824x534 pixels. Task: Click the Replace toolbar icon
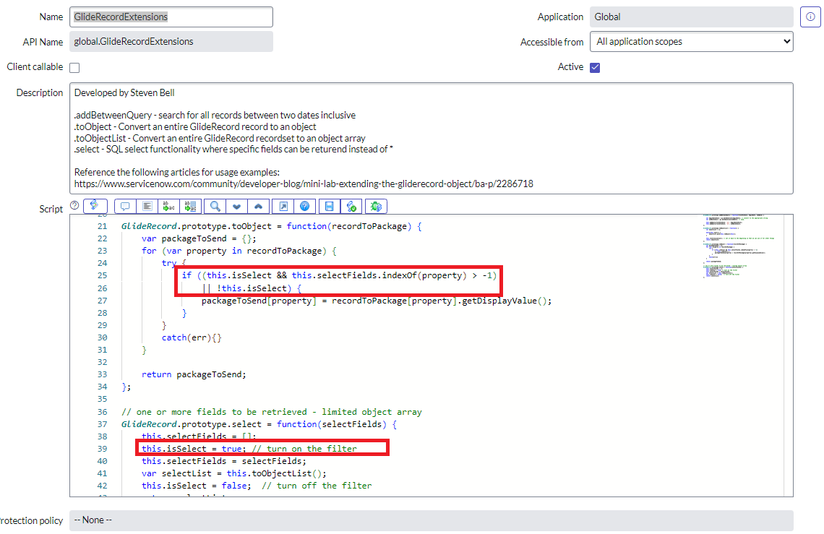[169, 207]
